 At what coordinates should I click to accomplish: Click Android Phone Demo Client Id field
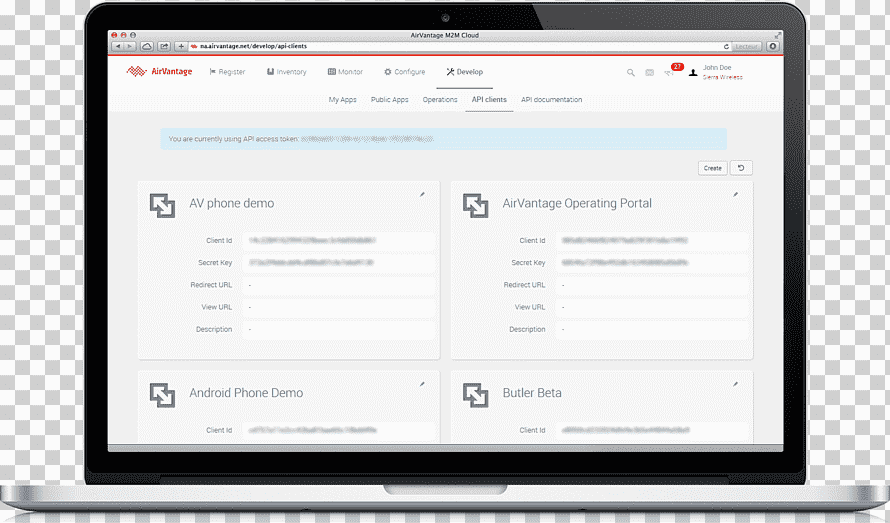pyautogui.click(x=338, y=430)
